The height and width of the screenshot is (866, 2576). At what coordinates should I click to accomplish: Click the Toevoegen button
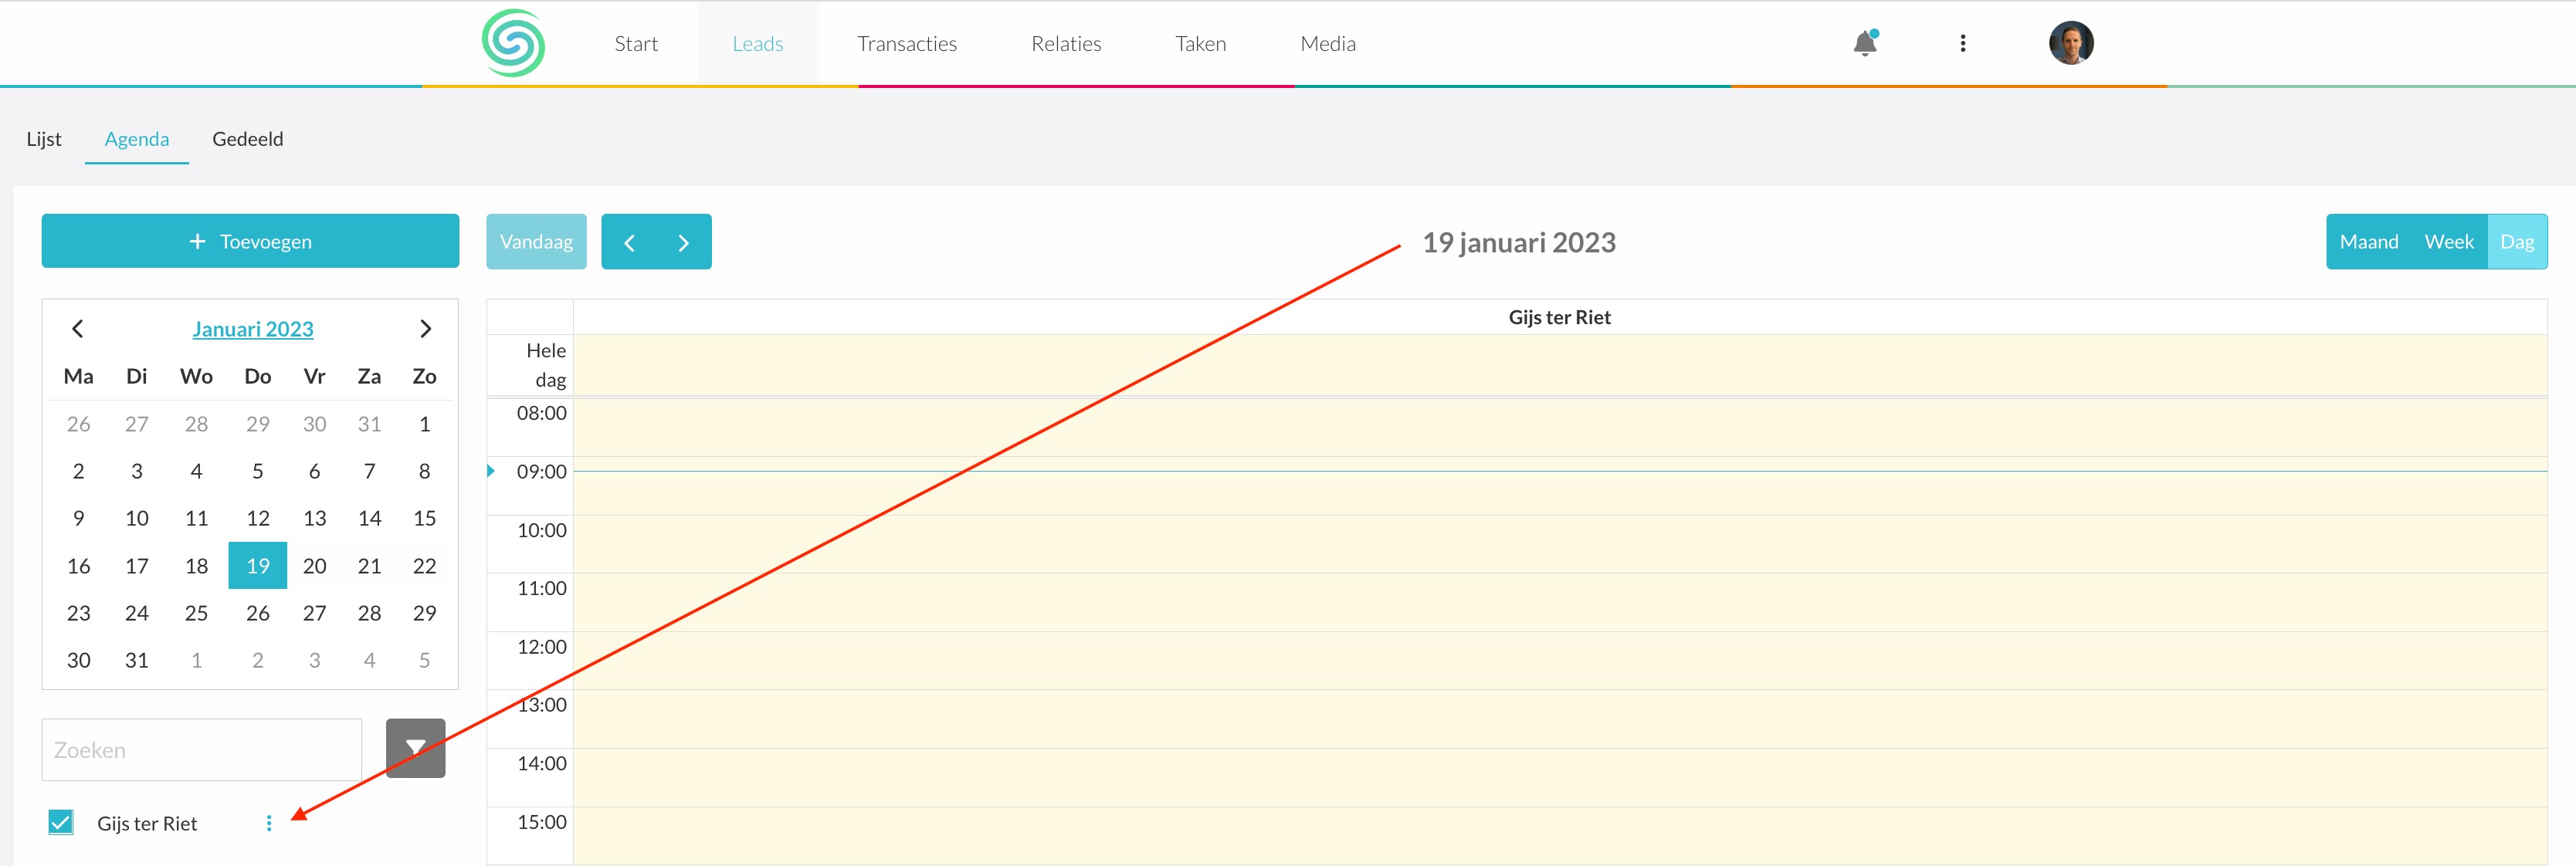click(x=250, y=241)
